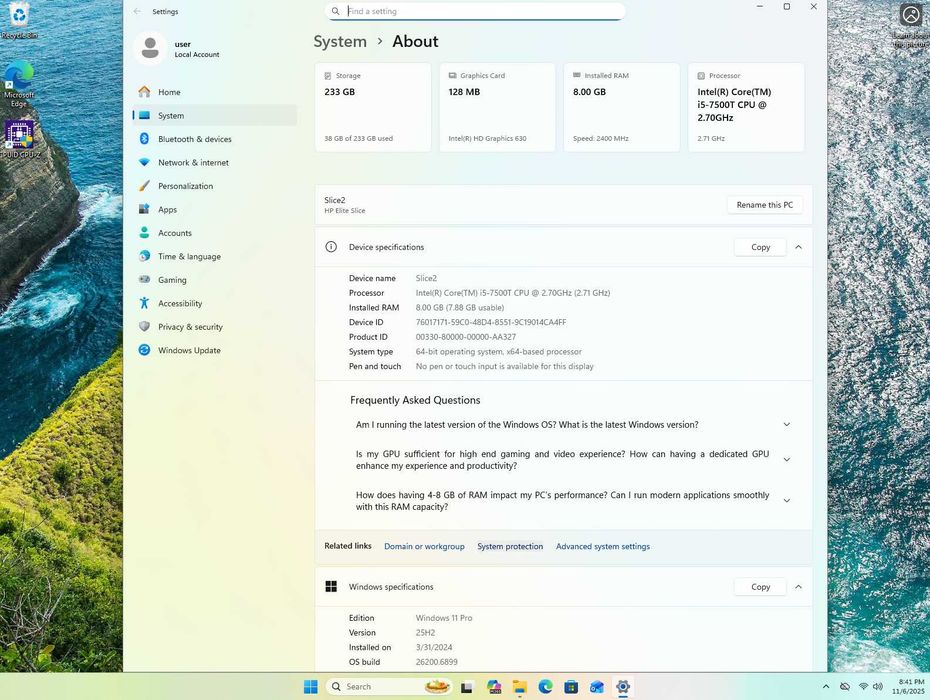The image size is (930, 700).
Task: Open Microsoft Store from the taskbar
Action: click(571, 687)
